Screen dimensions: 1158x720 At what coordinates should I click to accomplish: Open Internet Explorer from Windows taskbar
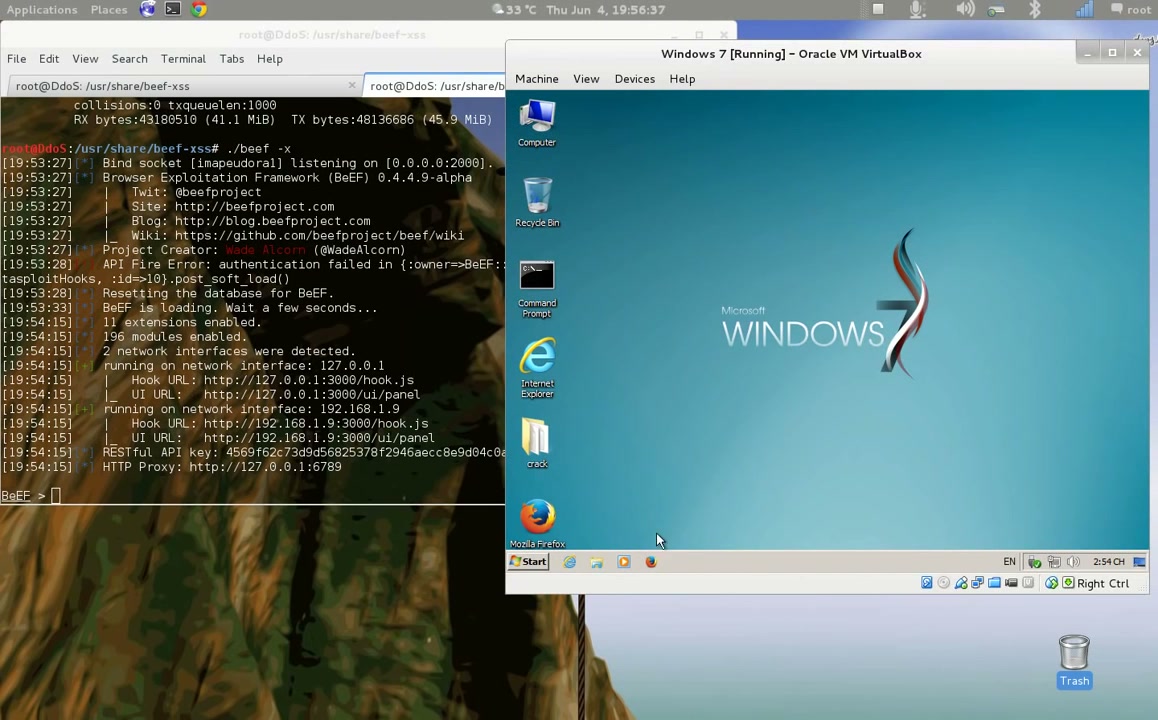pos(569,562)
